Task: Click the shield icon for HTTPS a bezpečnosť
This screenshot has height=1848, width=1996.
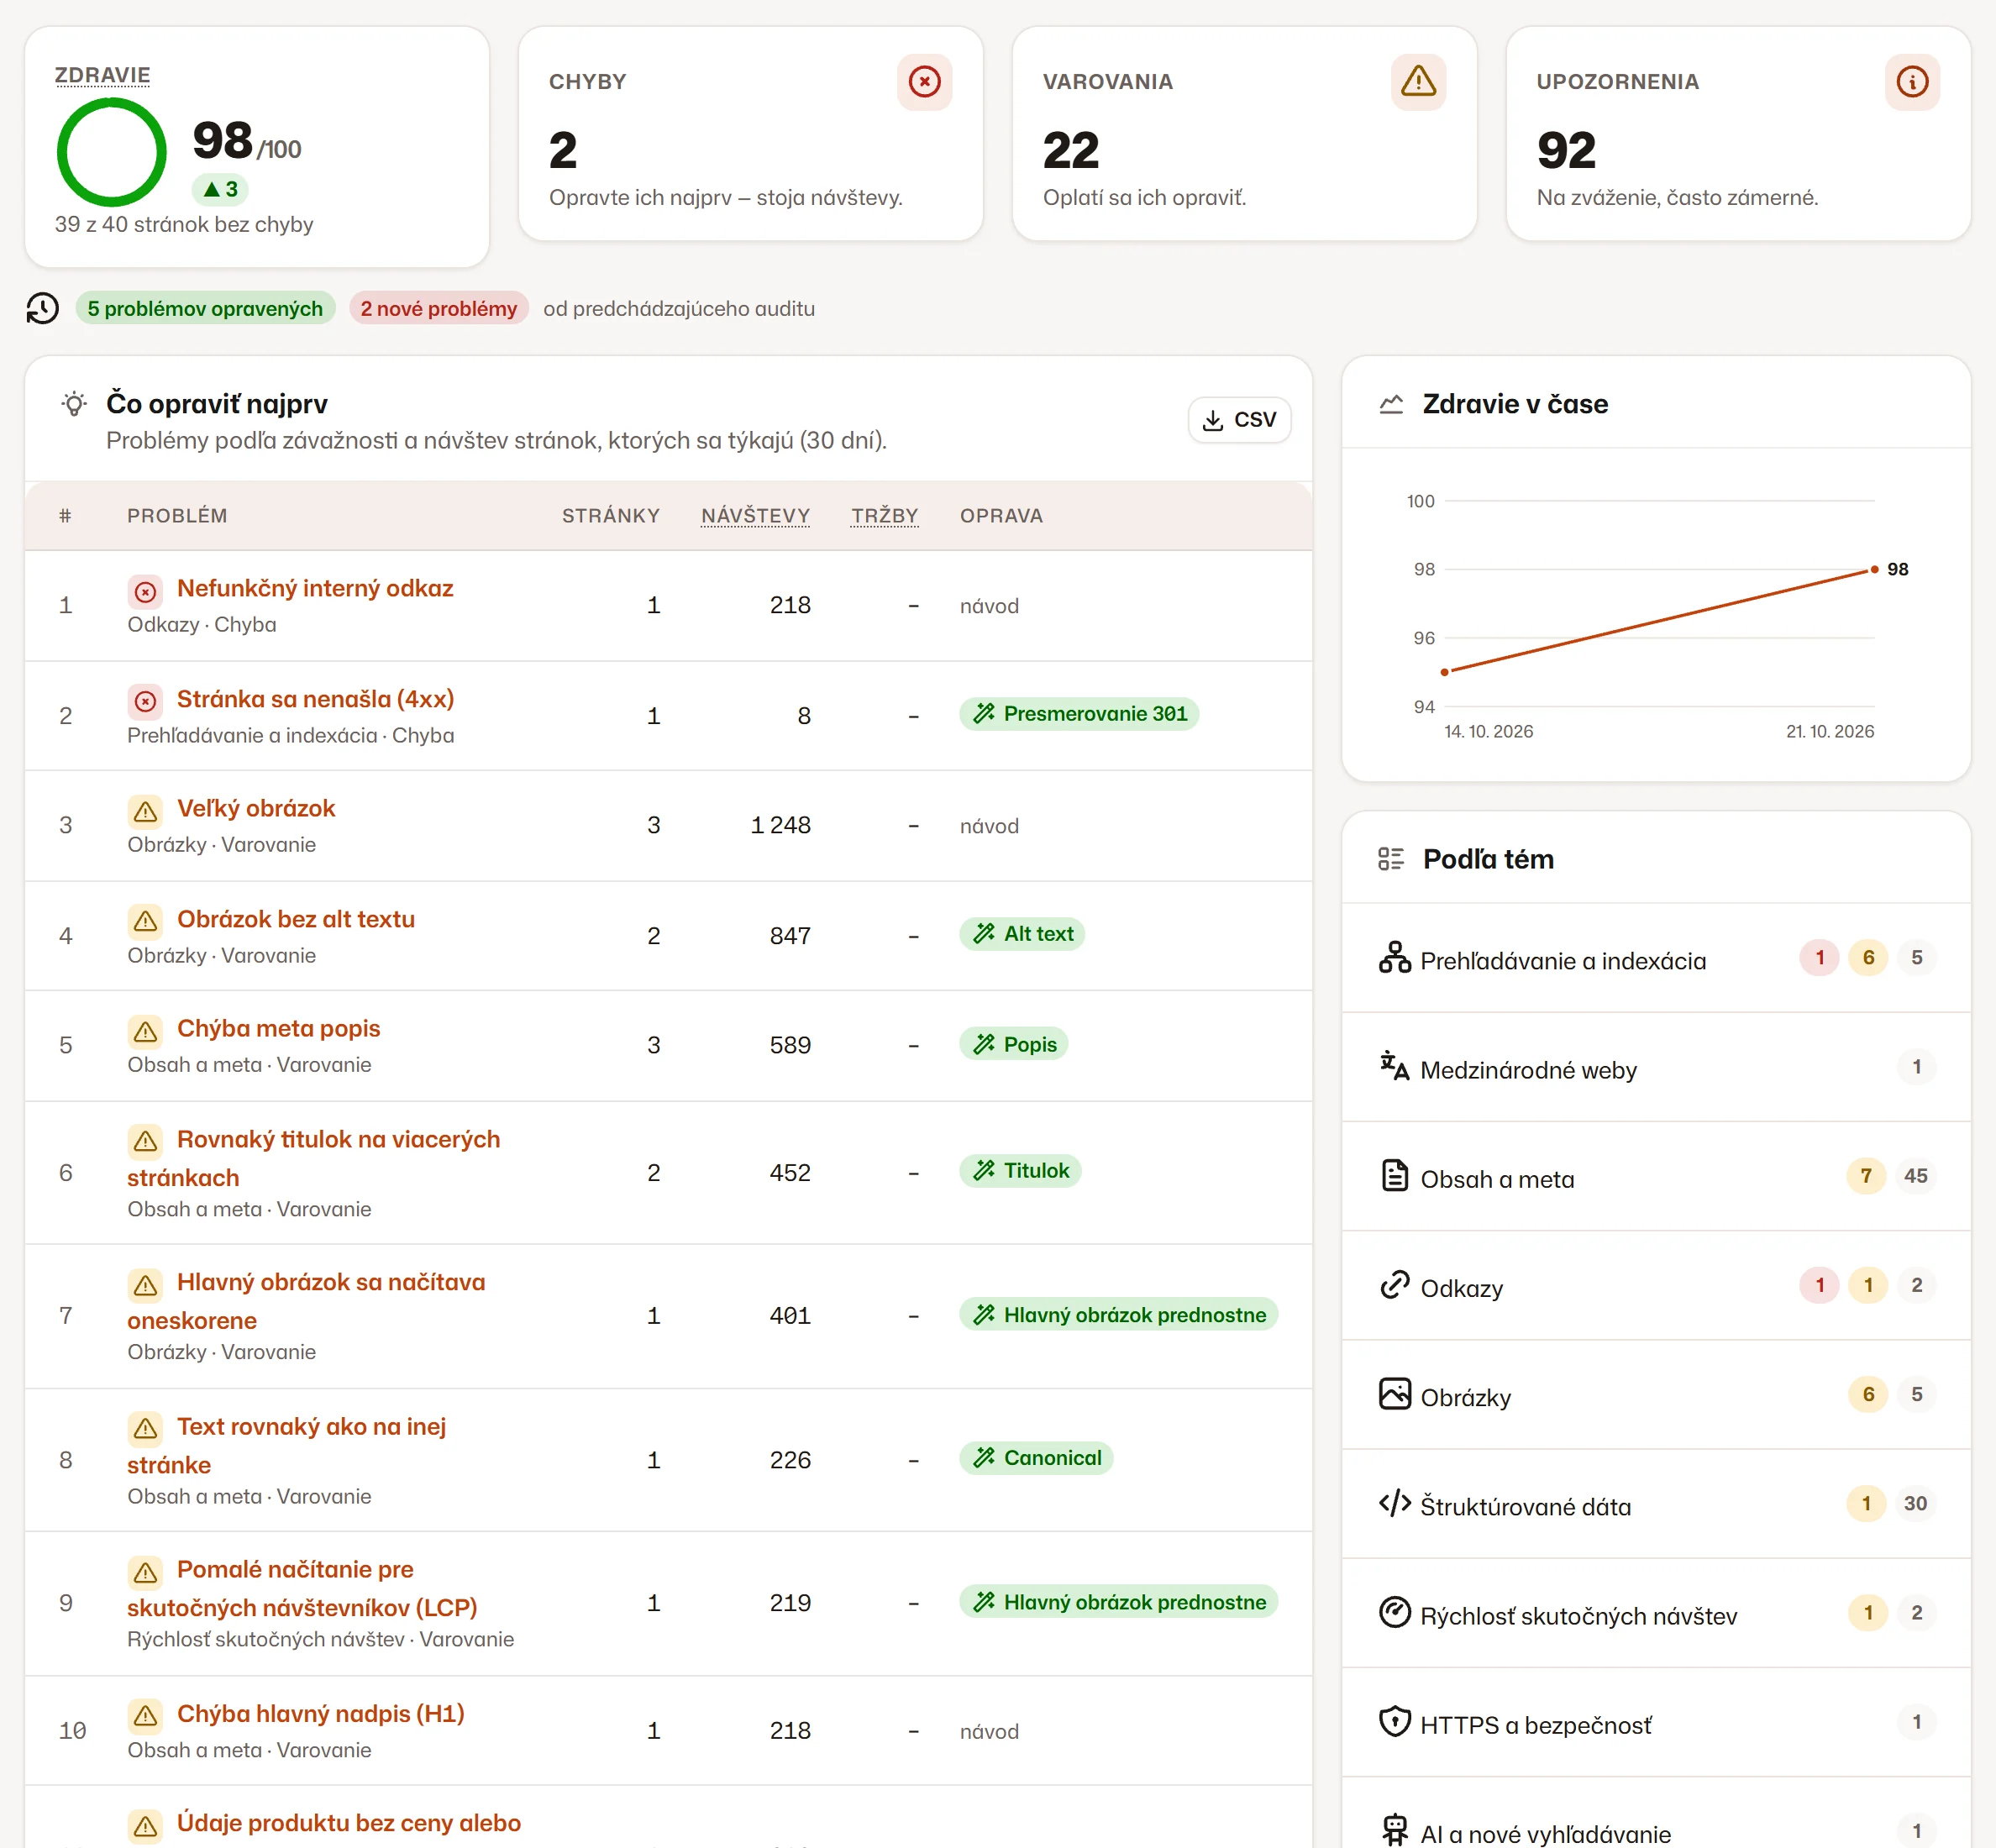Action: click(1394, 1722)
